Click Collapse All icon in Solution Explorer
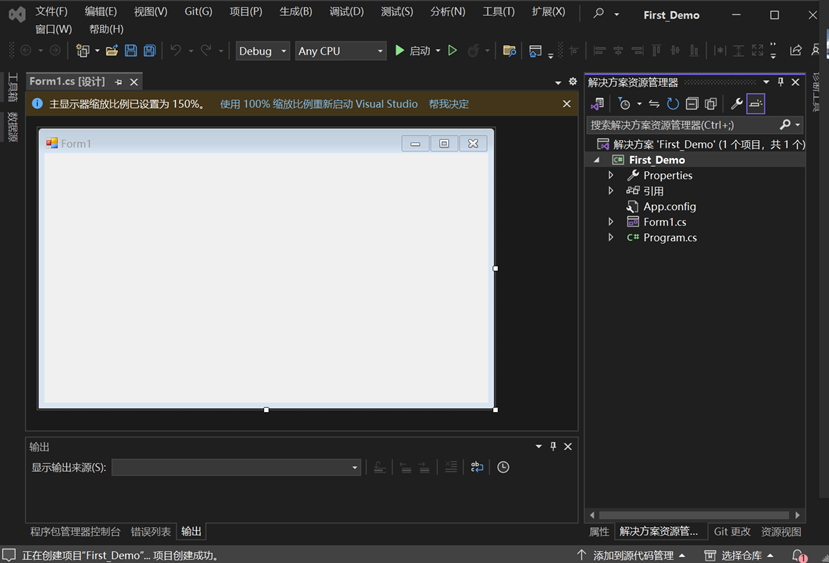The width and height of the screenshot is (829, 563). tap(692, 104)
